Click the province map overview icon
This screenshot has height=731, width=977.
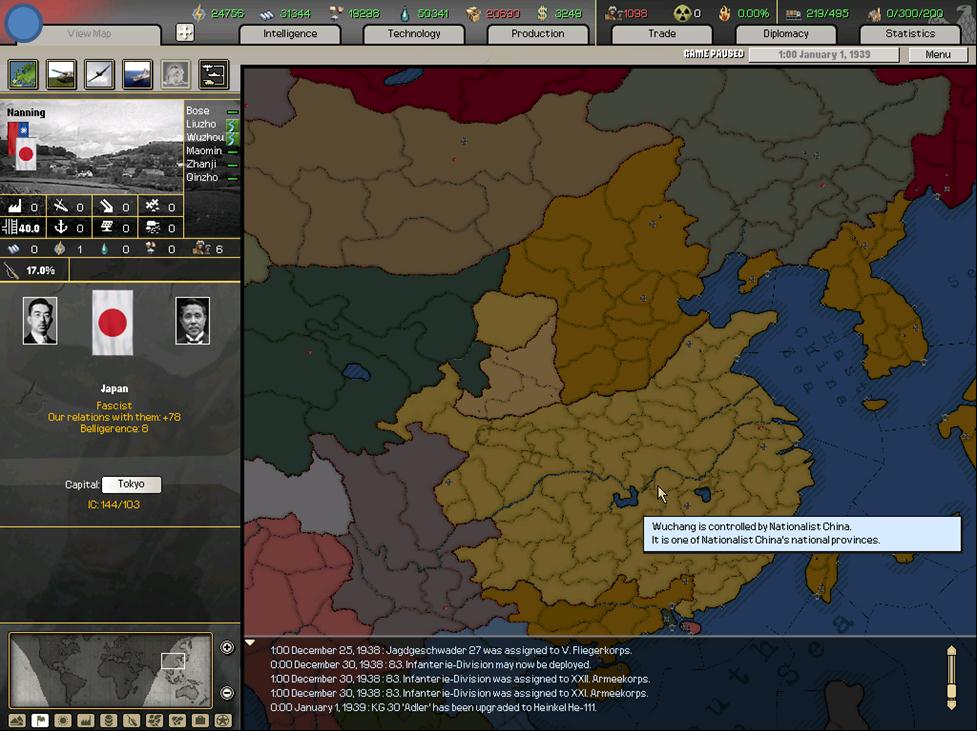coord(24,75)
